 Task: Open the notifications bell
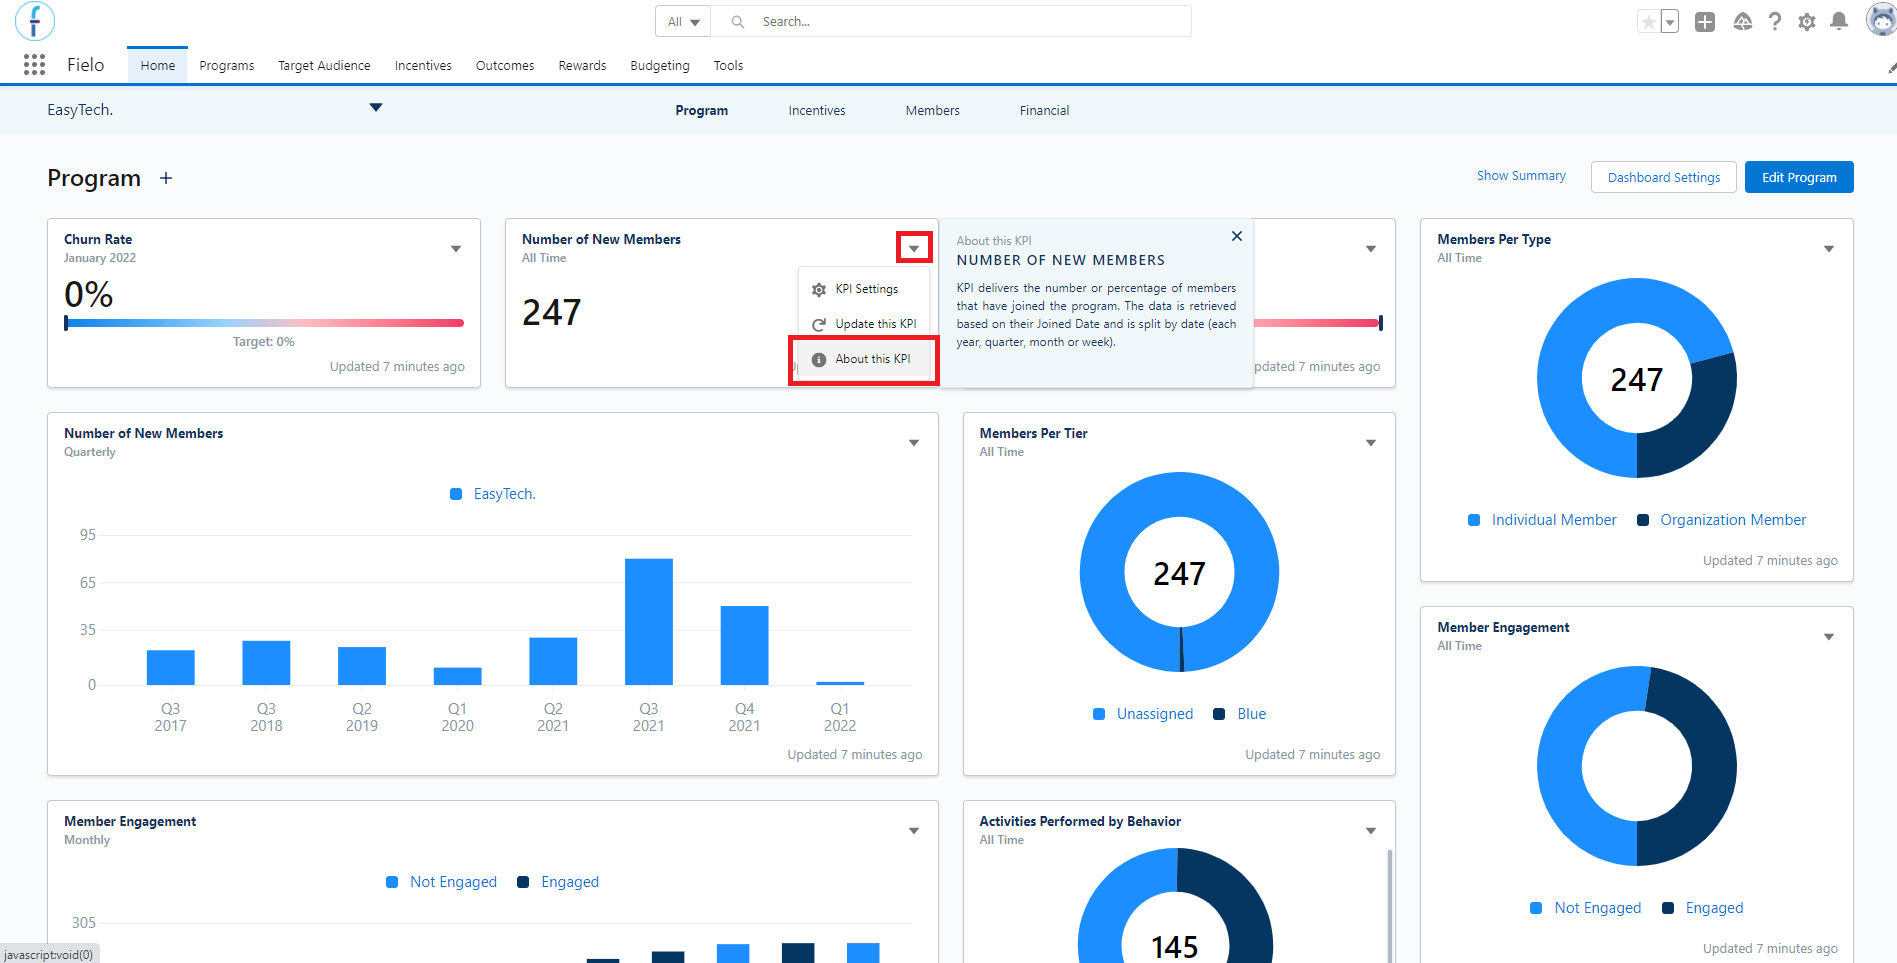tap(1839, 22)
